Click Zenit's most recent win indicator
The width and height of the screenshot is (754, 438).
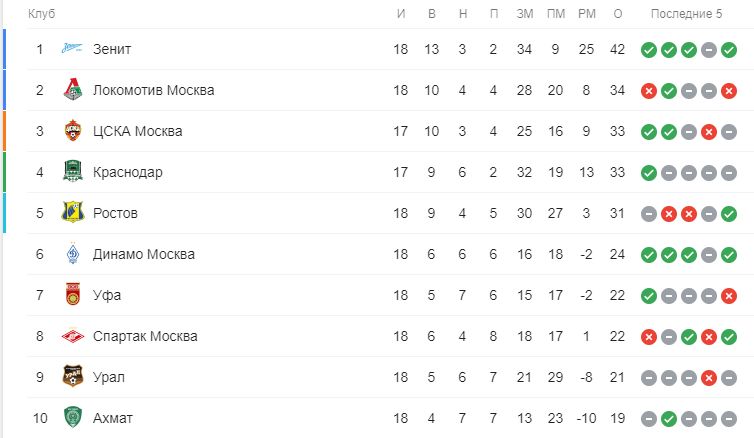pos(729,50)
